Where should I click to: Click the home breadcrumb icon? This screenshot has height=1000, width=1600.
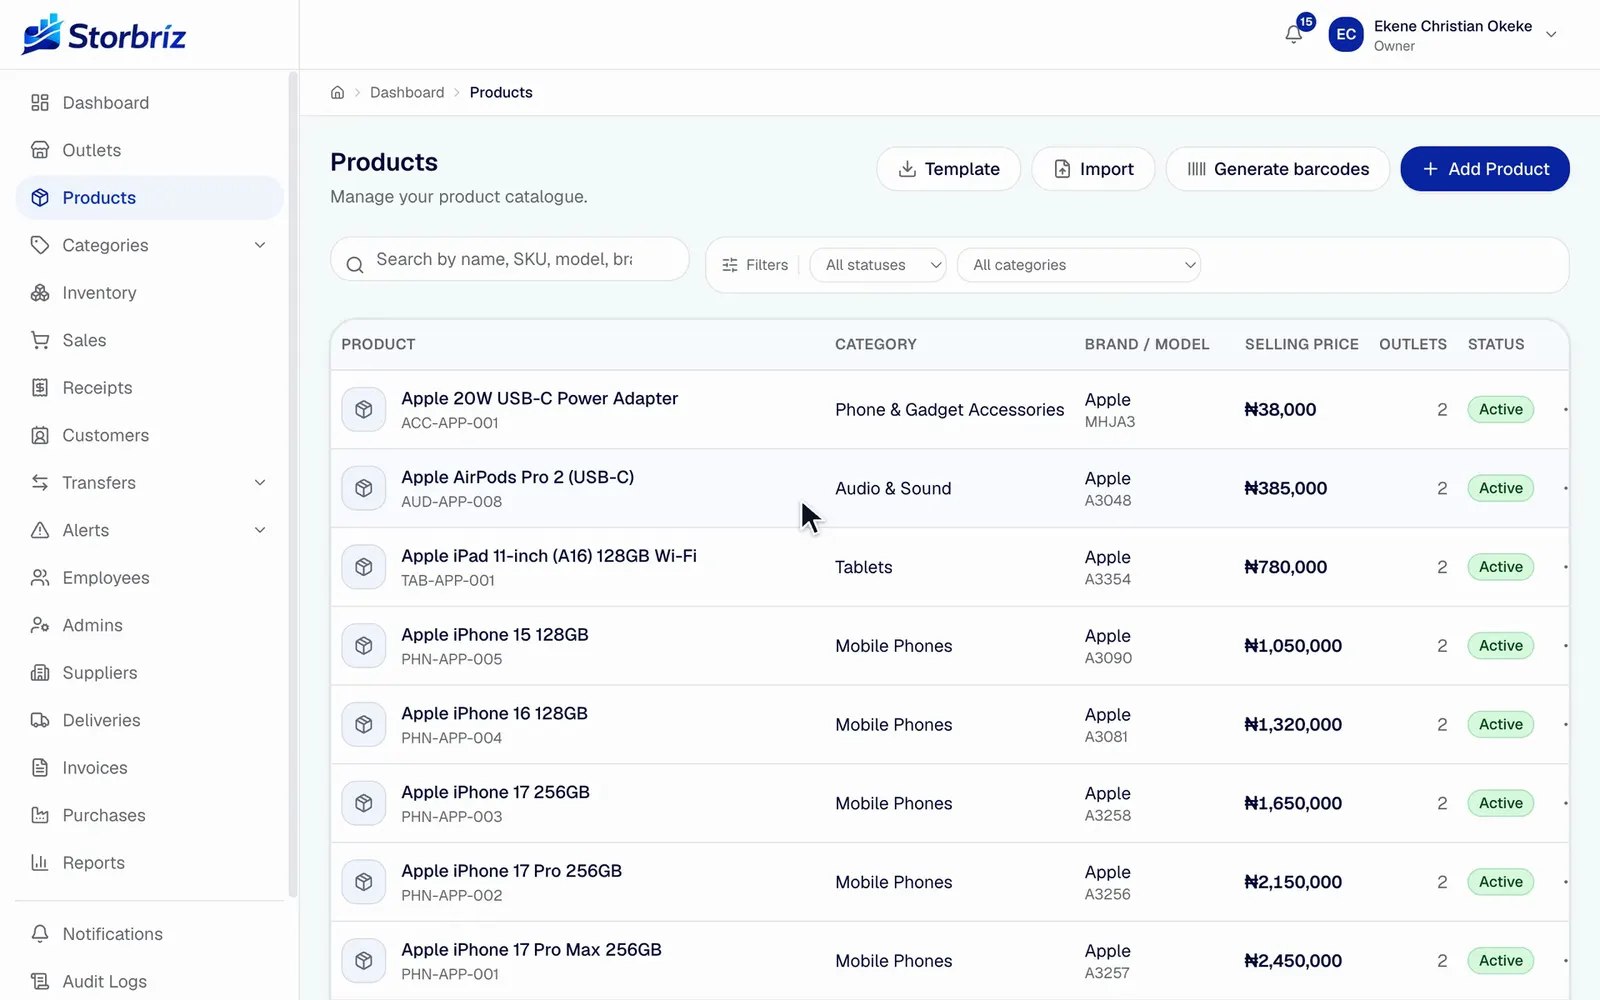pos(338,92)
